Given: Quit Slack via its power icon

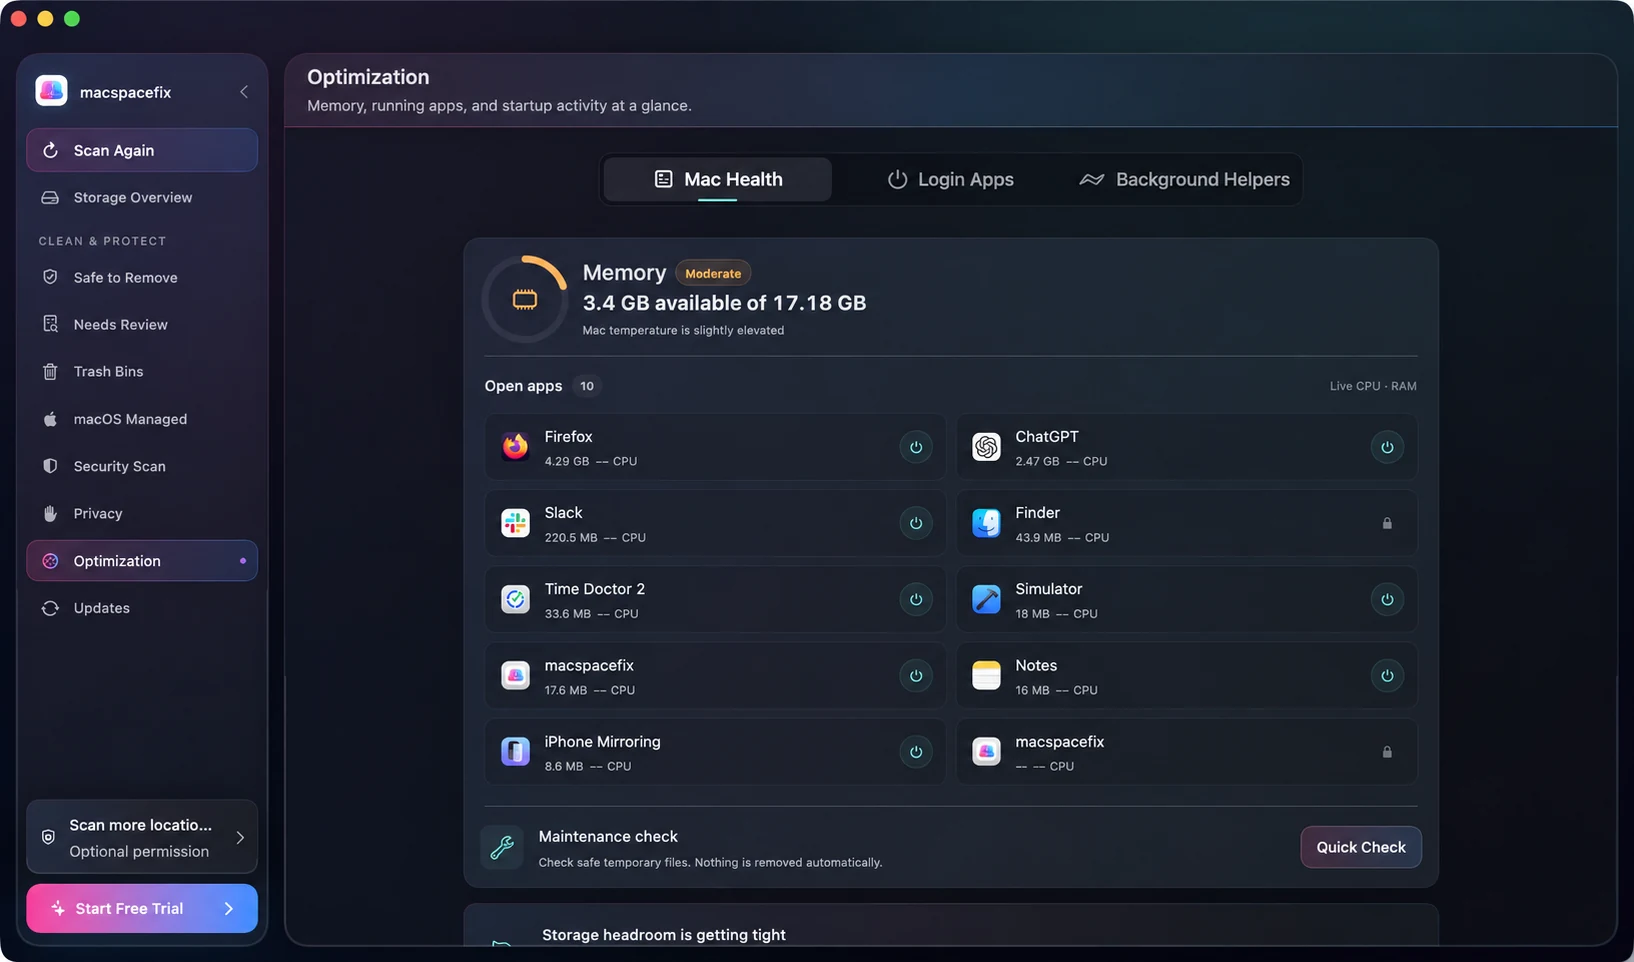Looking at the screenshot, I should pos(916,523).
